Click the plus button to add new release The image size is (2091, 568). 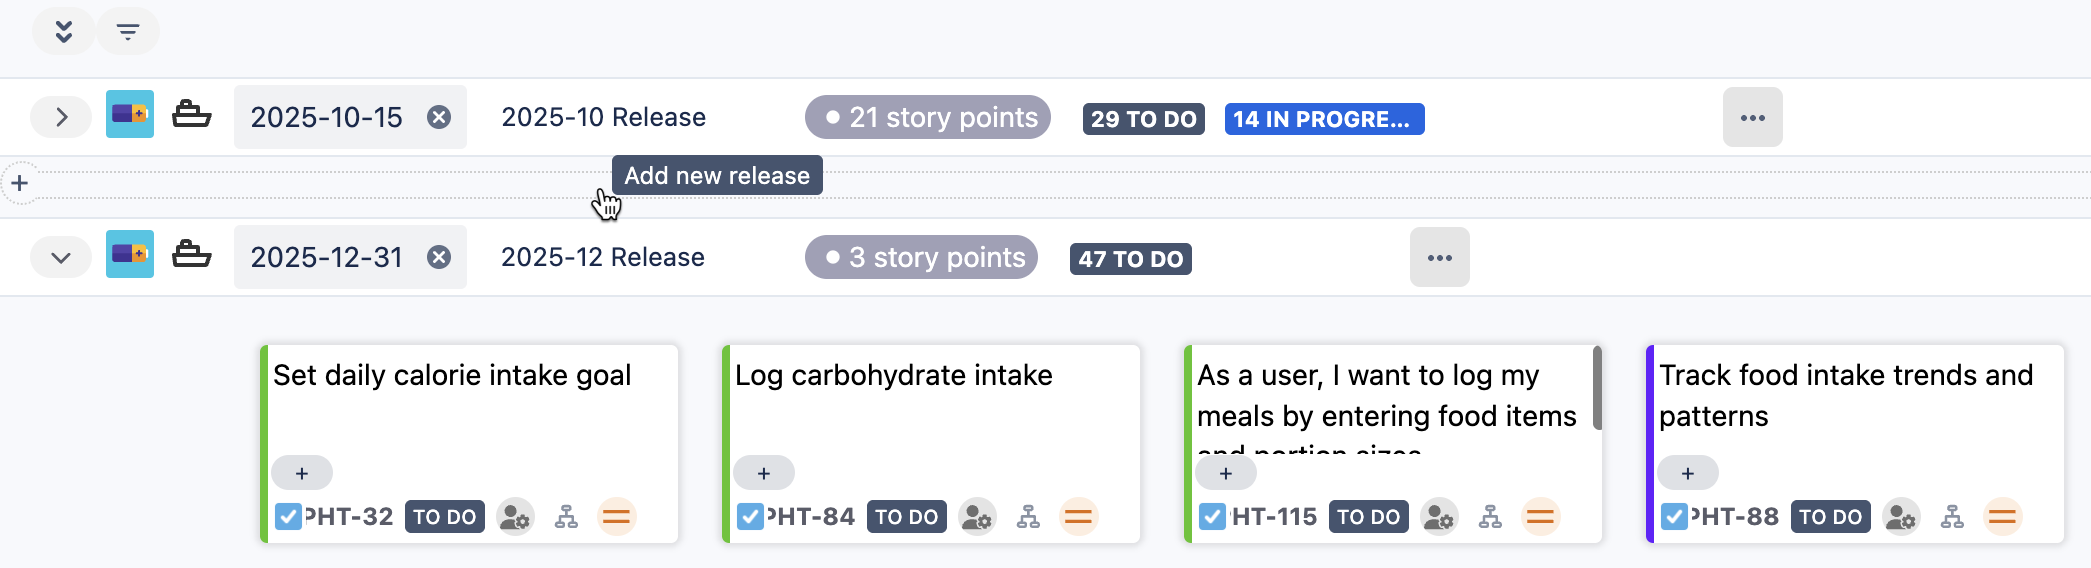(20, 183)
